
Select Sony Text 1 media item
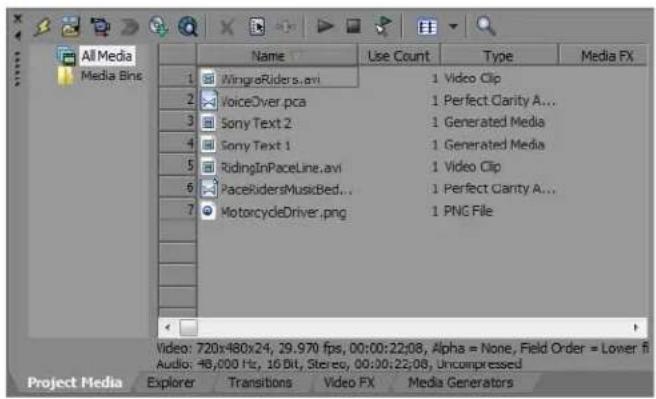[x=255, y=146]
